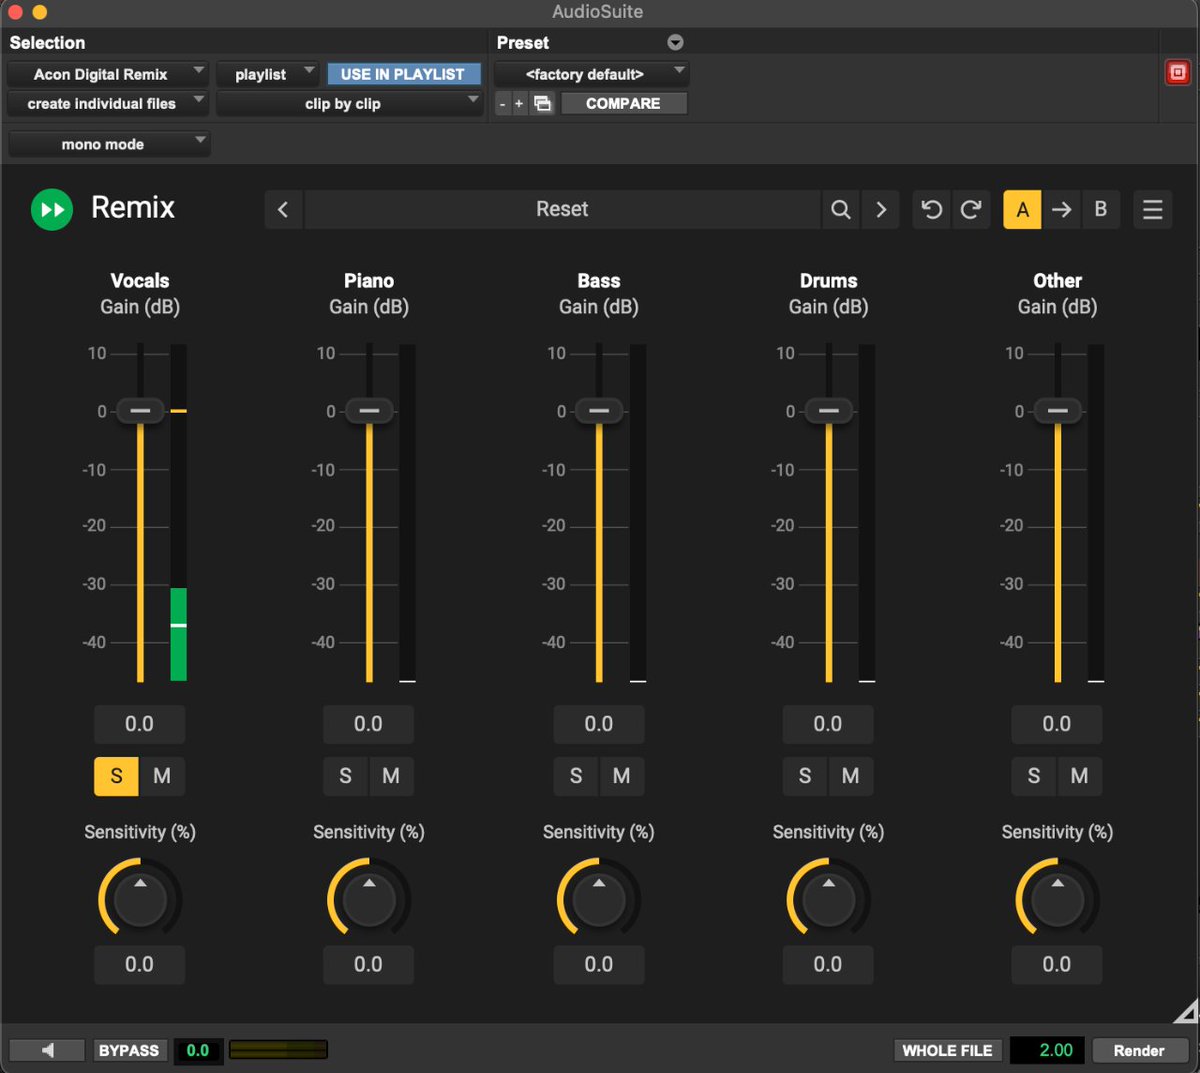The height and width of the screenshot is (1073, 1200).
Task: Toggle the preview speaker icon at the bottom left
Action: [47, 1050]
